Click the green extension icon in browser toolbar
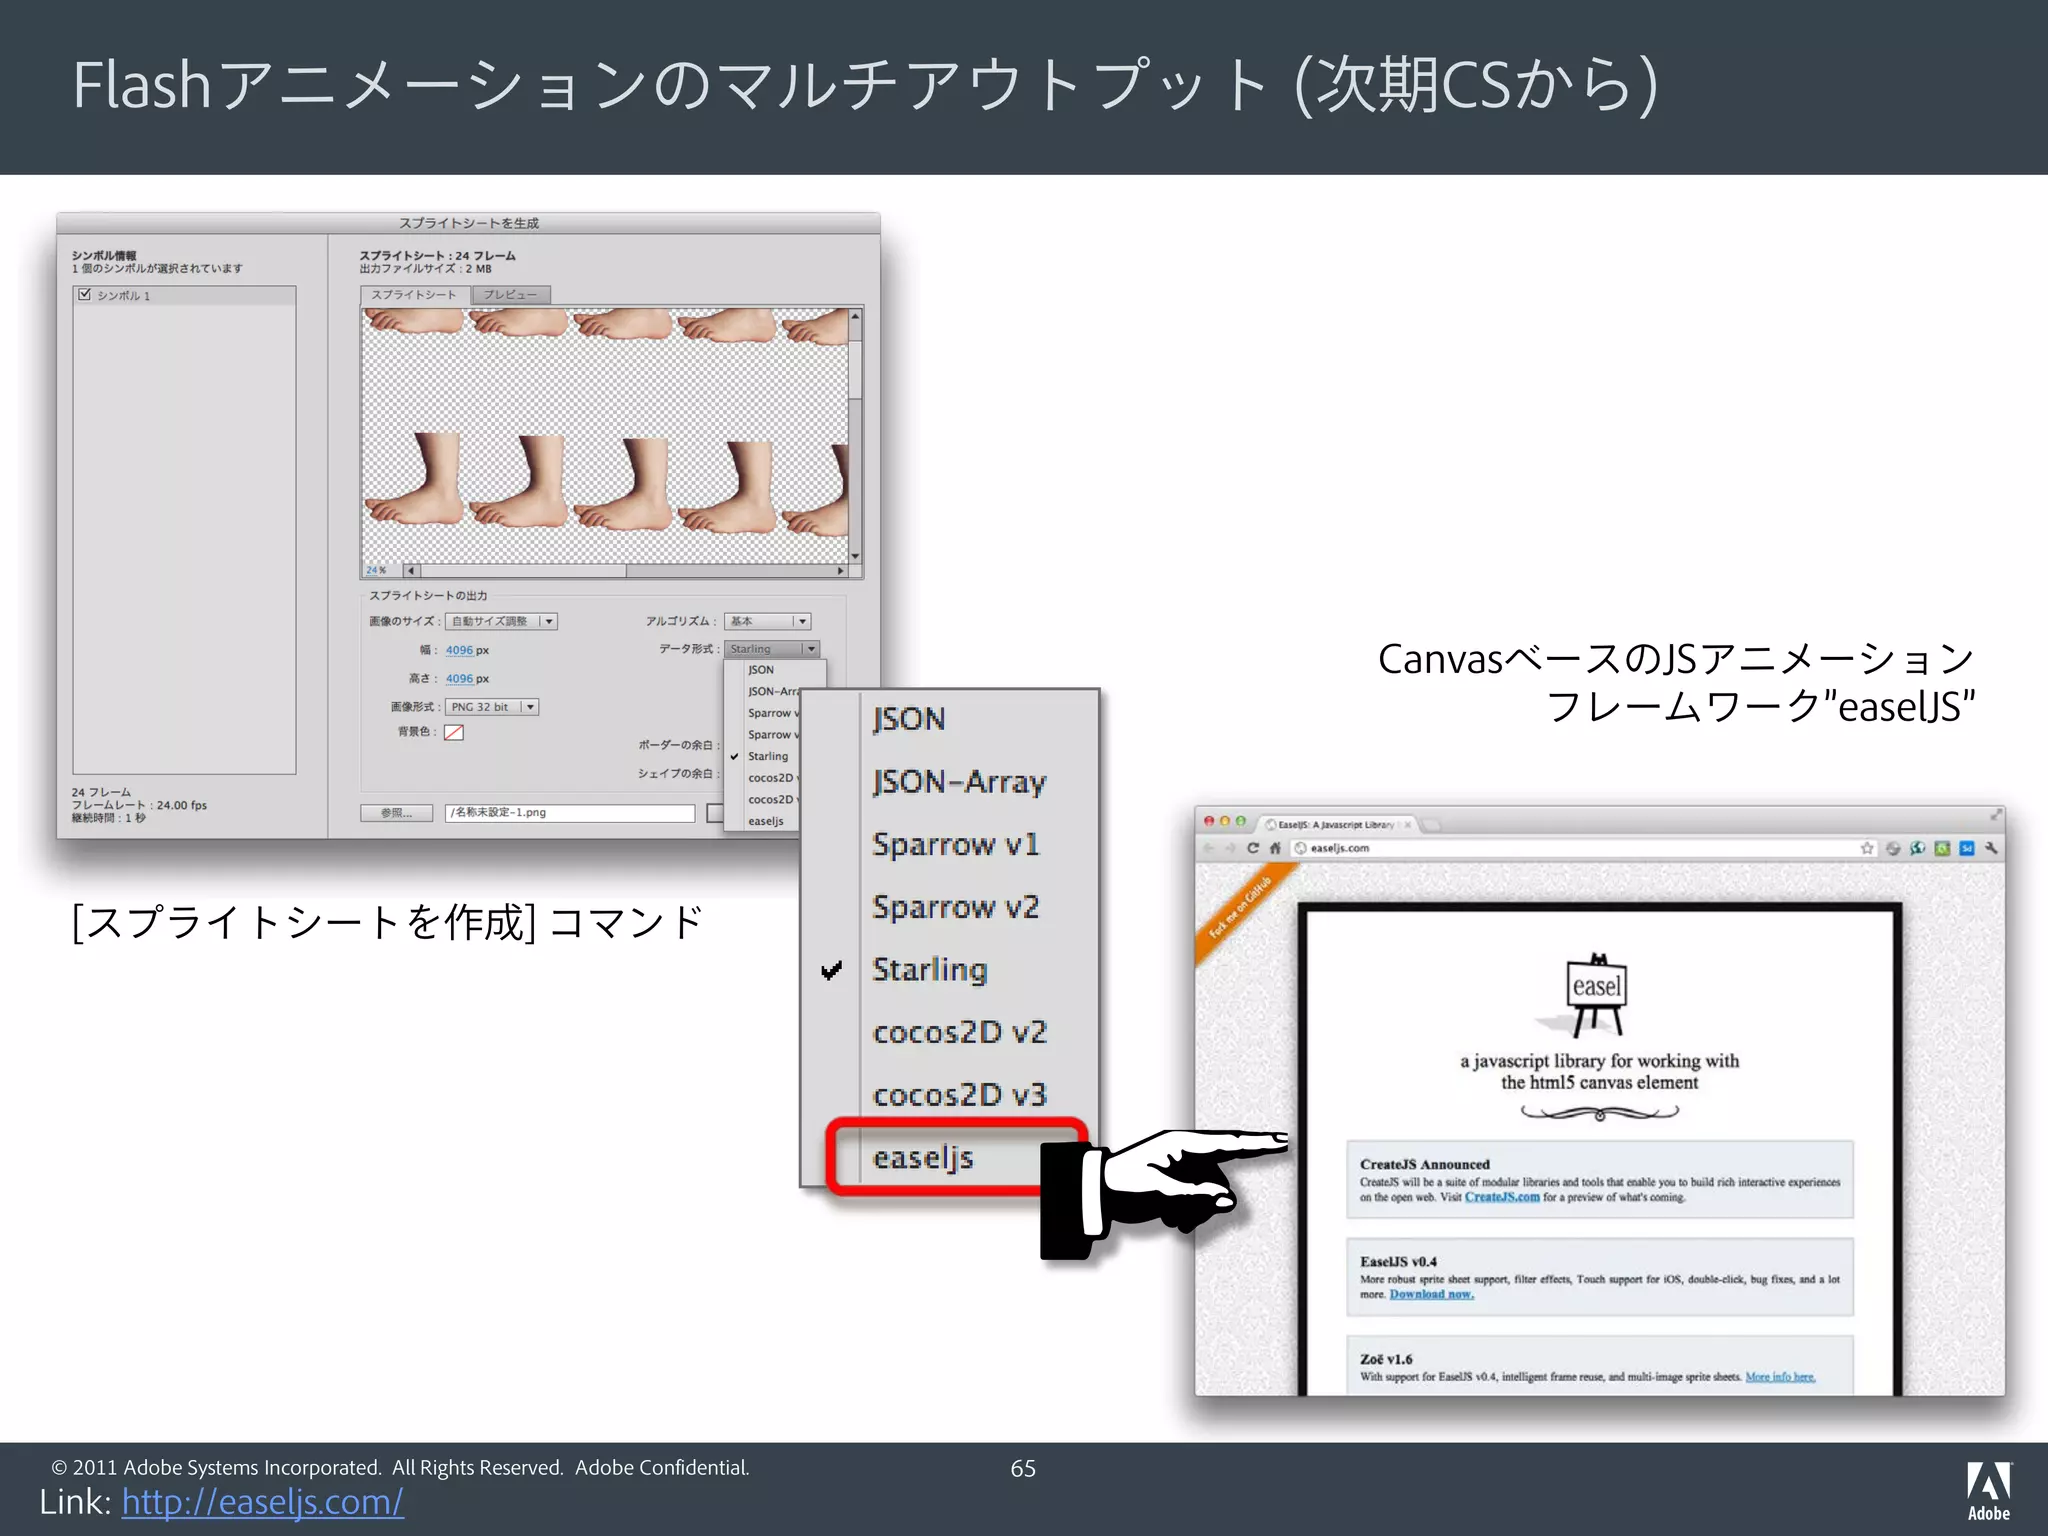This screenshot has height=1536, width=2048. 1942,848
